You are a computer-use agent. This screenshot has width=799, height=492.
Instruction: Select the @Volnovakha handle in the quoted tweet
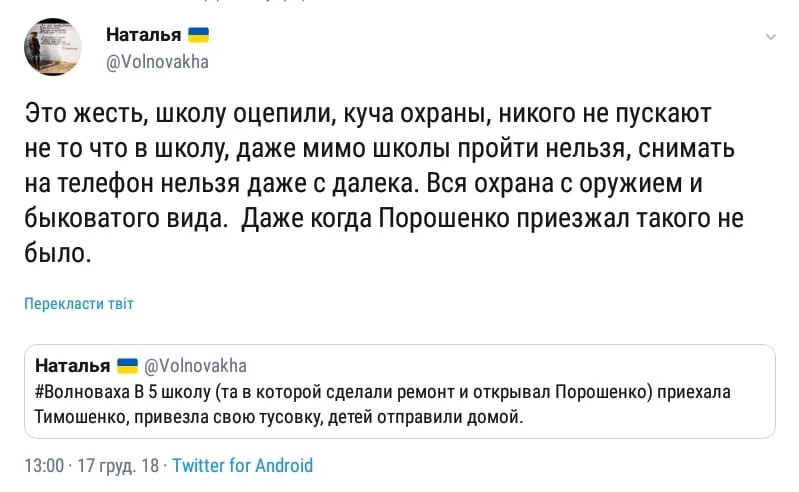tap(196, 365)
